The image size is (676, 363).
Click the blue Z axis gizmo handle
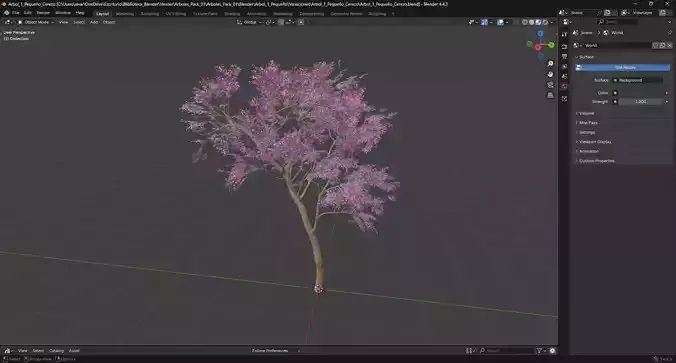coord(540,34)
